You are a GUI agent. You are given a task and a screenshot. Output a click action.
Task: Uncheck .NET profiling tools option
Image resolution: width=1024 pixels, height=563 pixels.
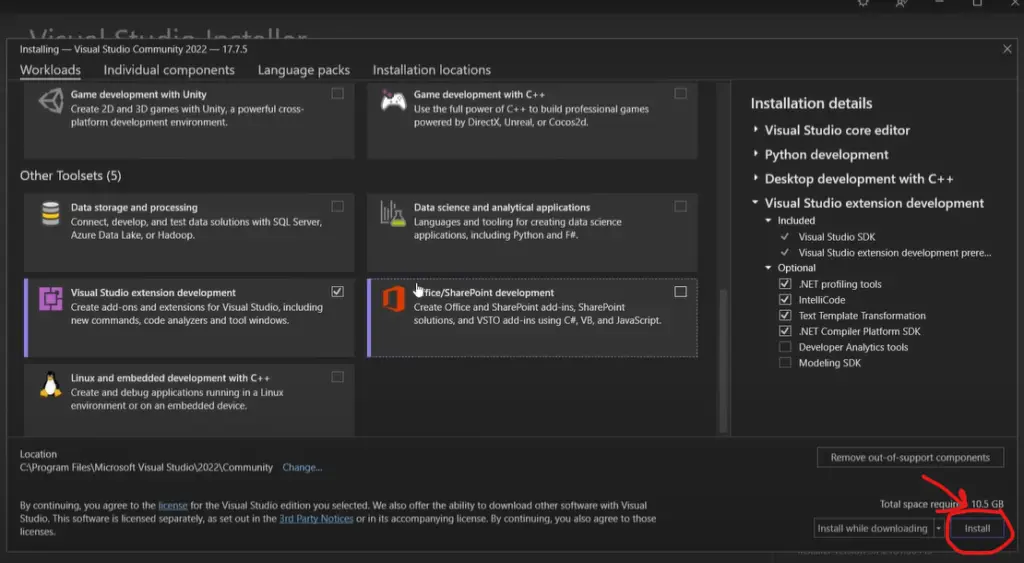coord(785,284)
